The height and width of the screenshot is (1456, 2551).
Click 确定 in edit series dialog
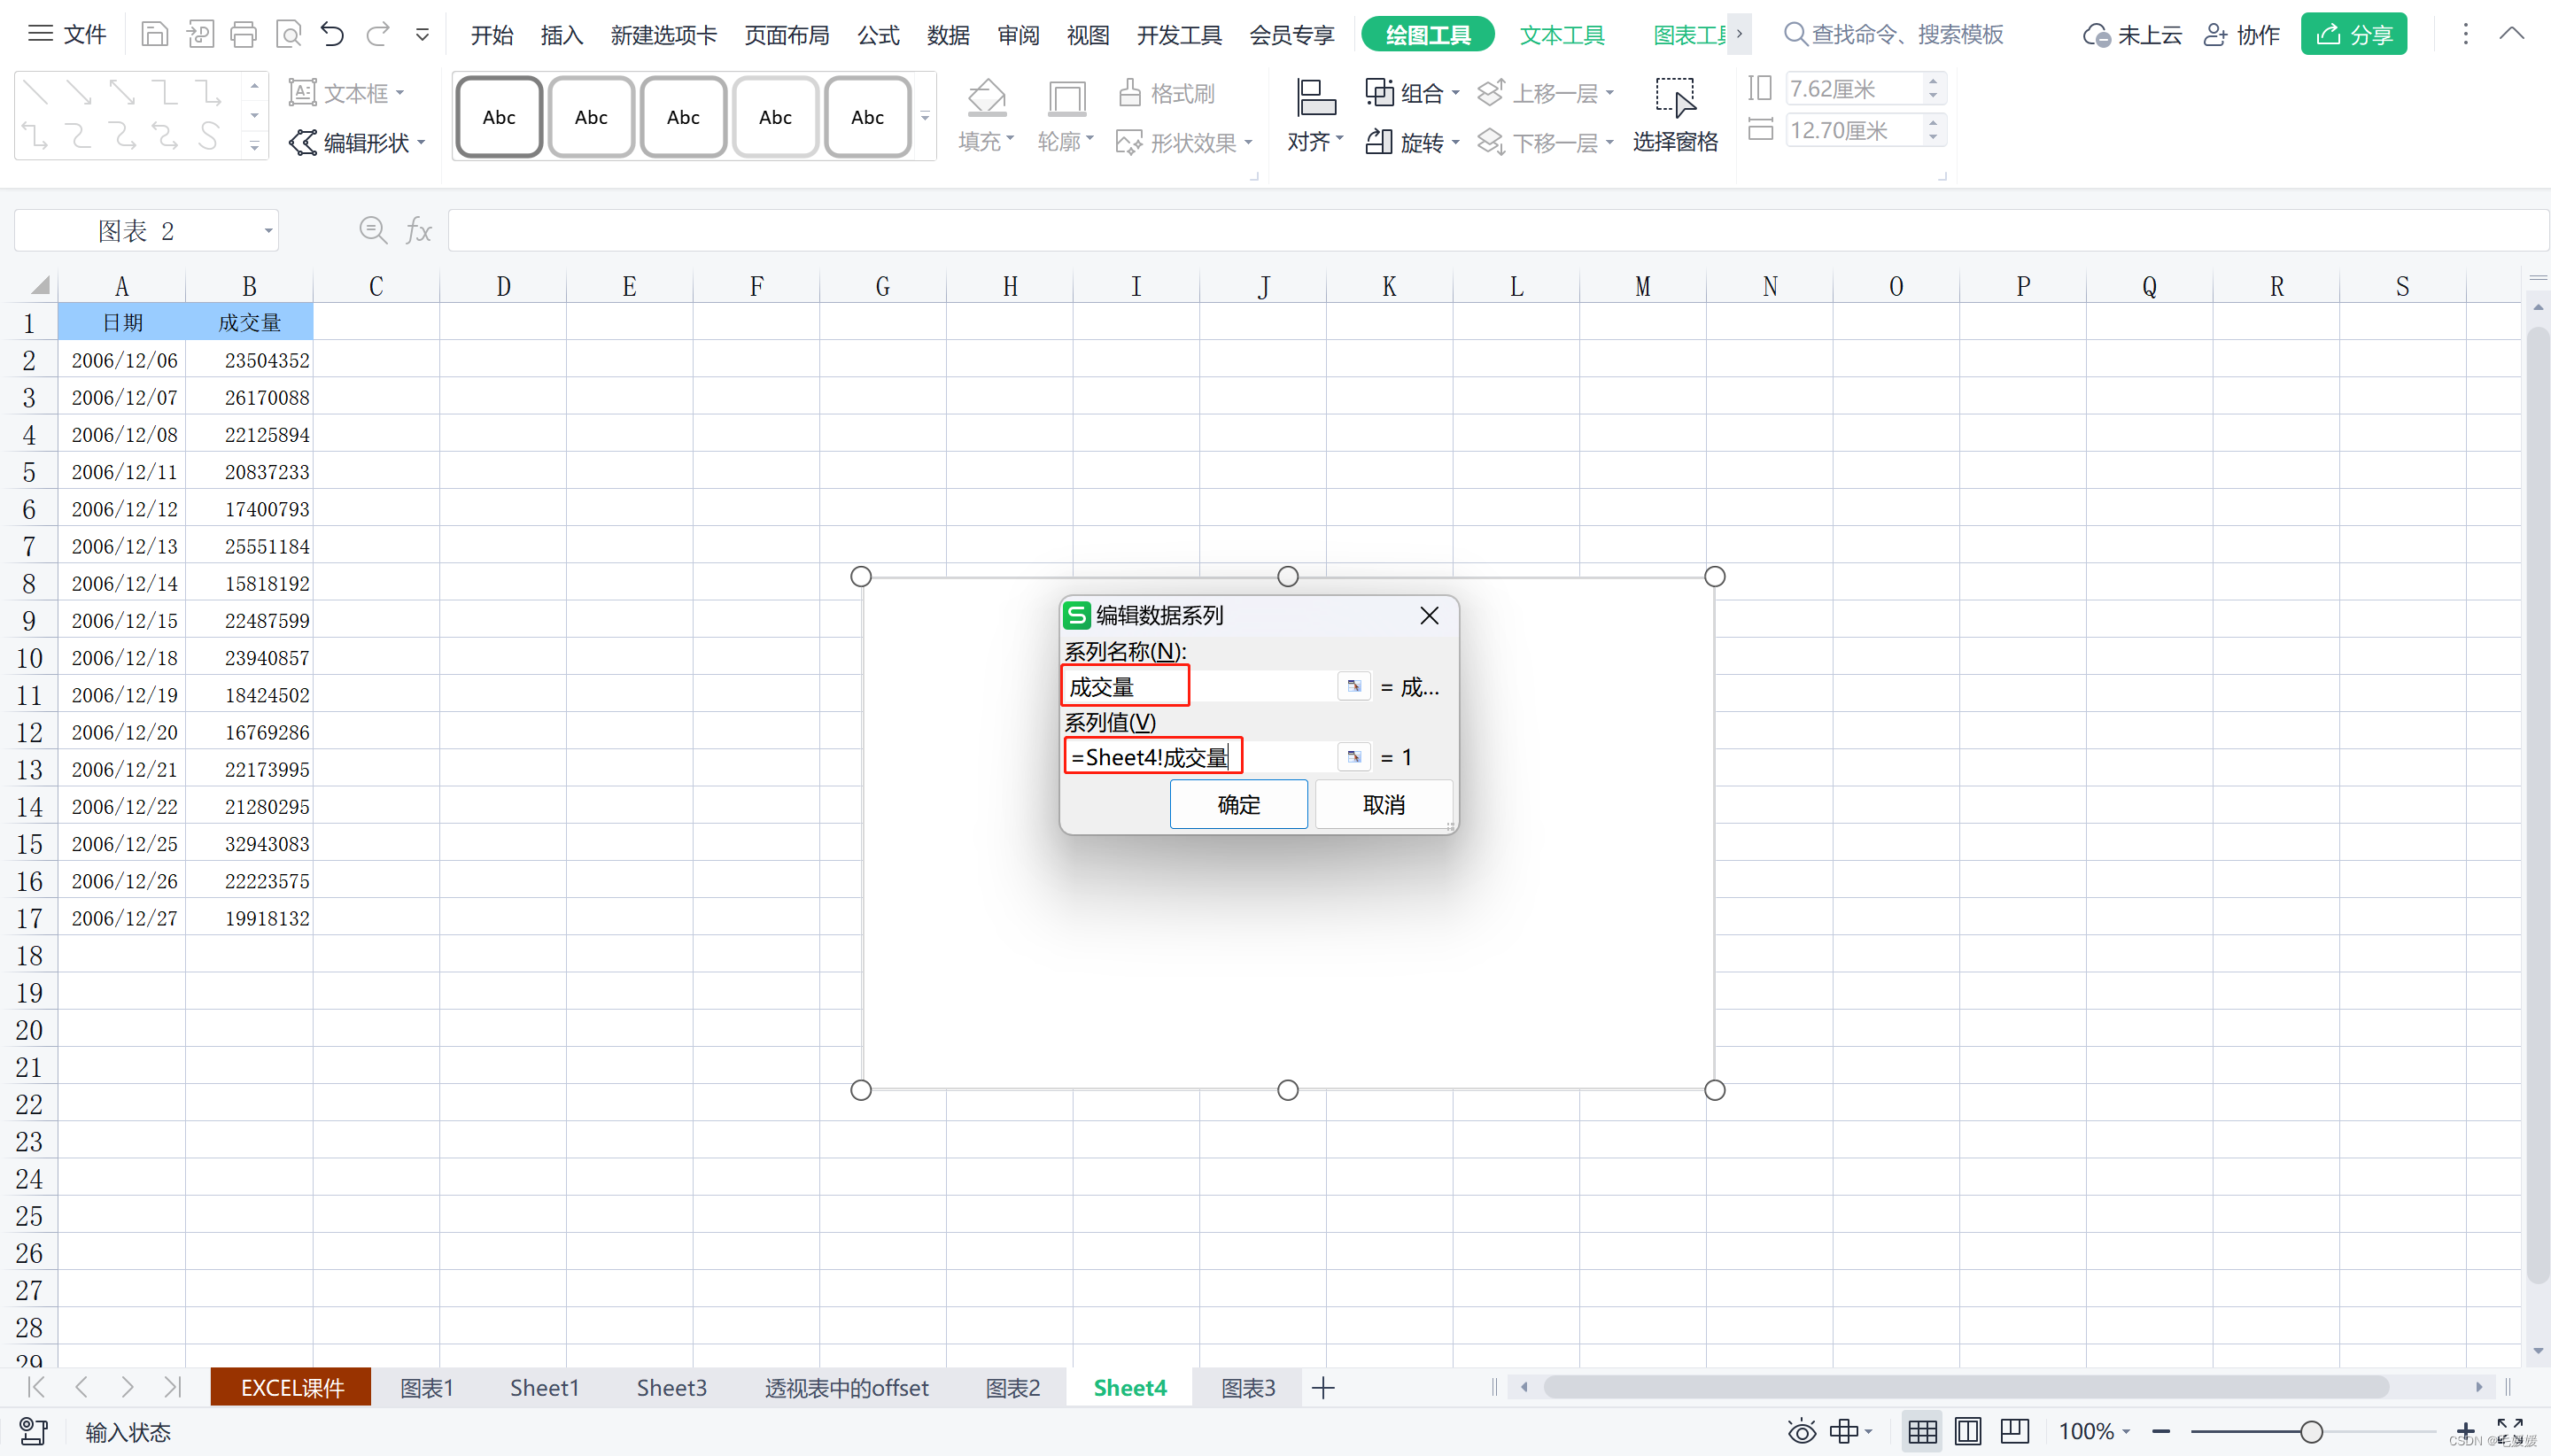(x=1239, y=804)
